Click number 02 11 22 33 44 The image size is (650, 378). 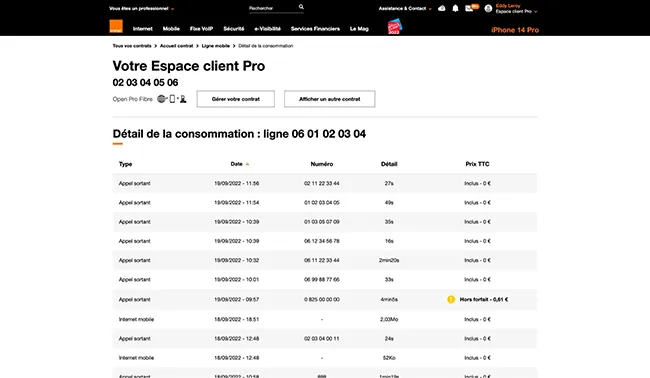322,183
